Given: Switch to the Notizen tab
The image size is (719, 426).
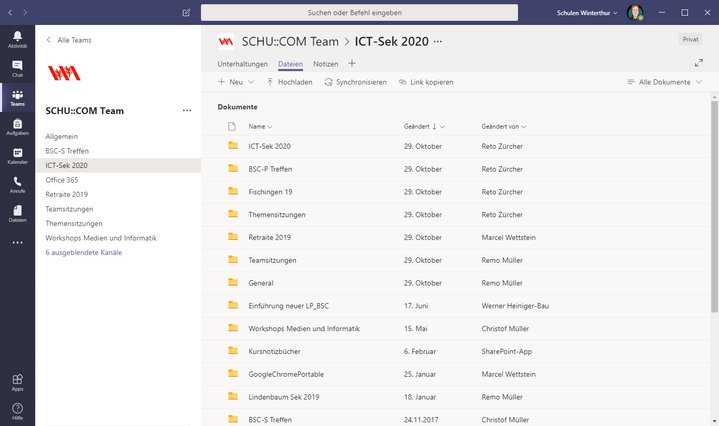Looking at the screenshot, I should (x=326, y=64).
